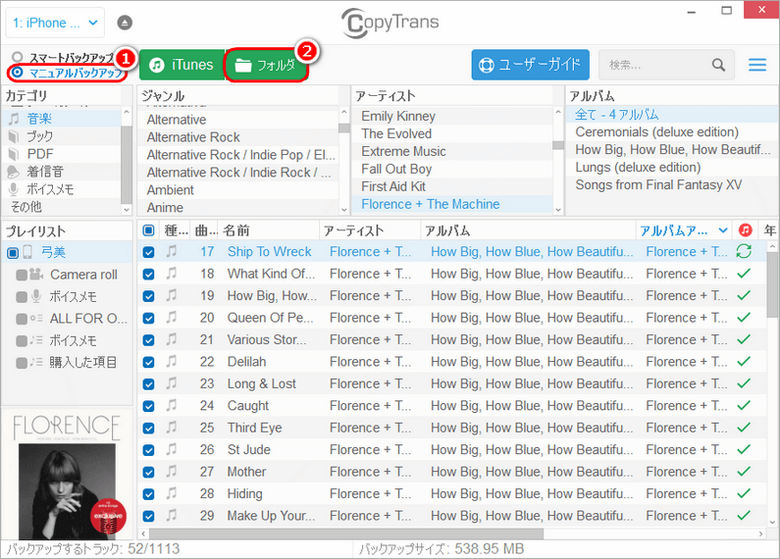Sort by アルバム column header in track list
780x559 pixels.
coord(529,230)
